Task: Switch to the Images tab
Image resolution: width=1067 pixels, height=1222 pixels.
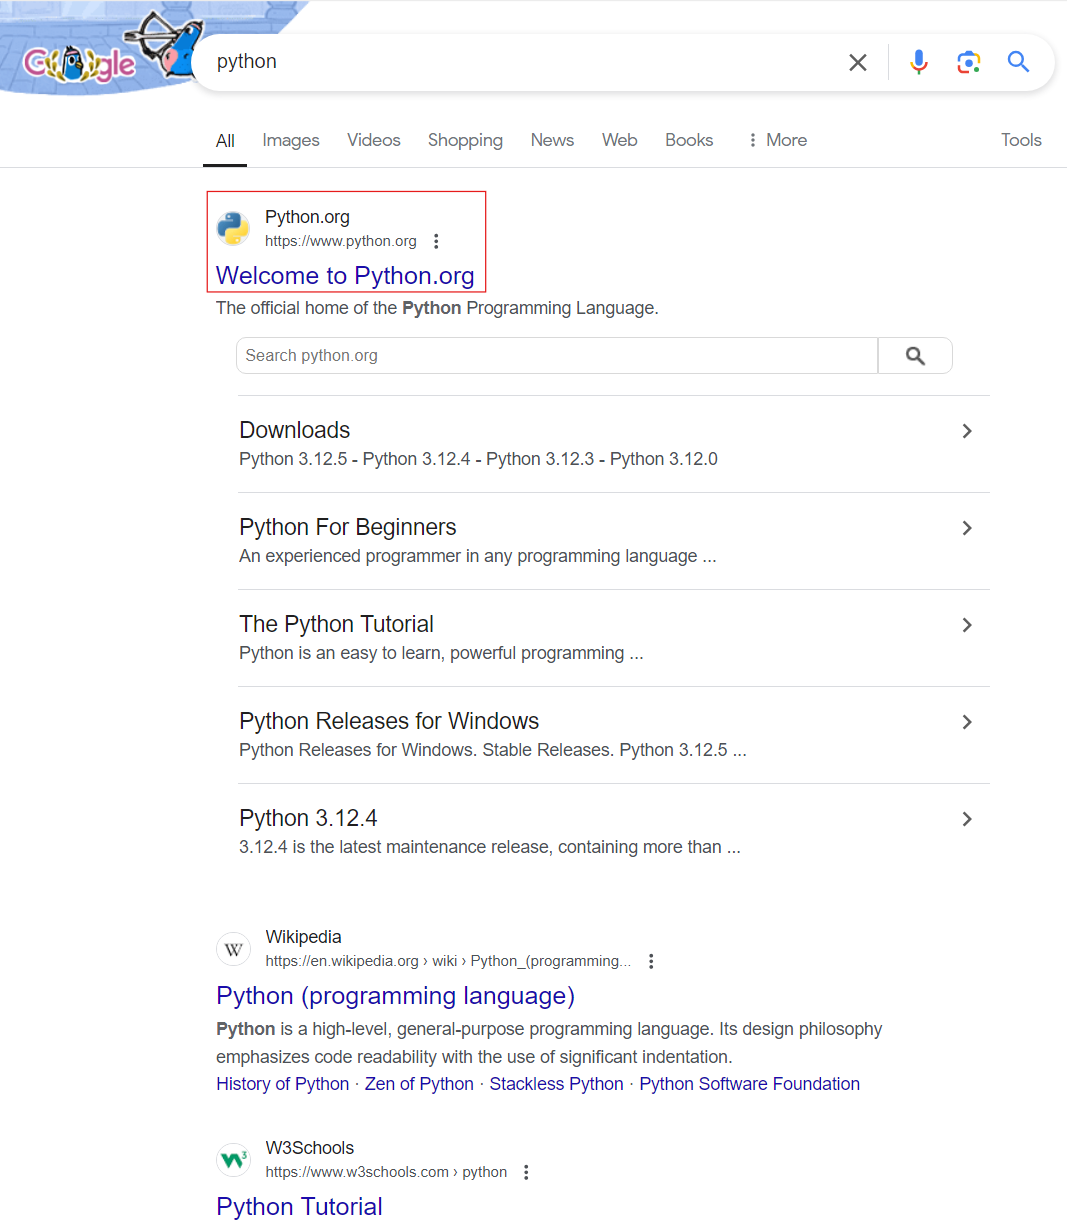Action: (x=290, y=140)
